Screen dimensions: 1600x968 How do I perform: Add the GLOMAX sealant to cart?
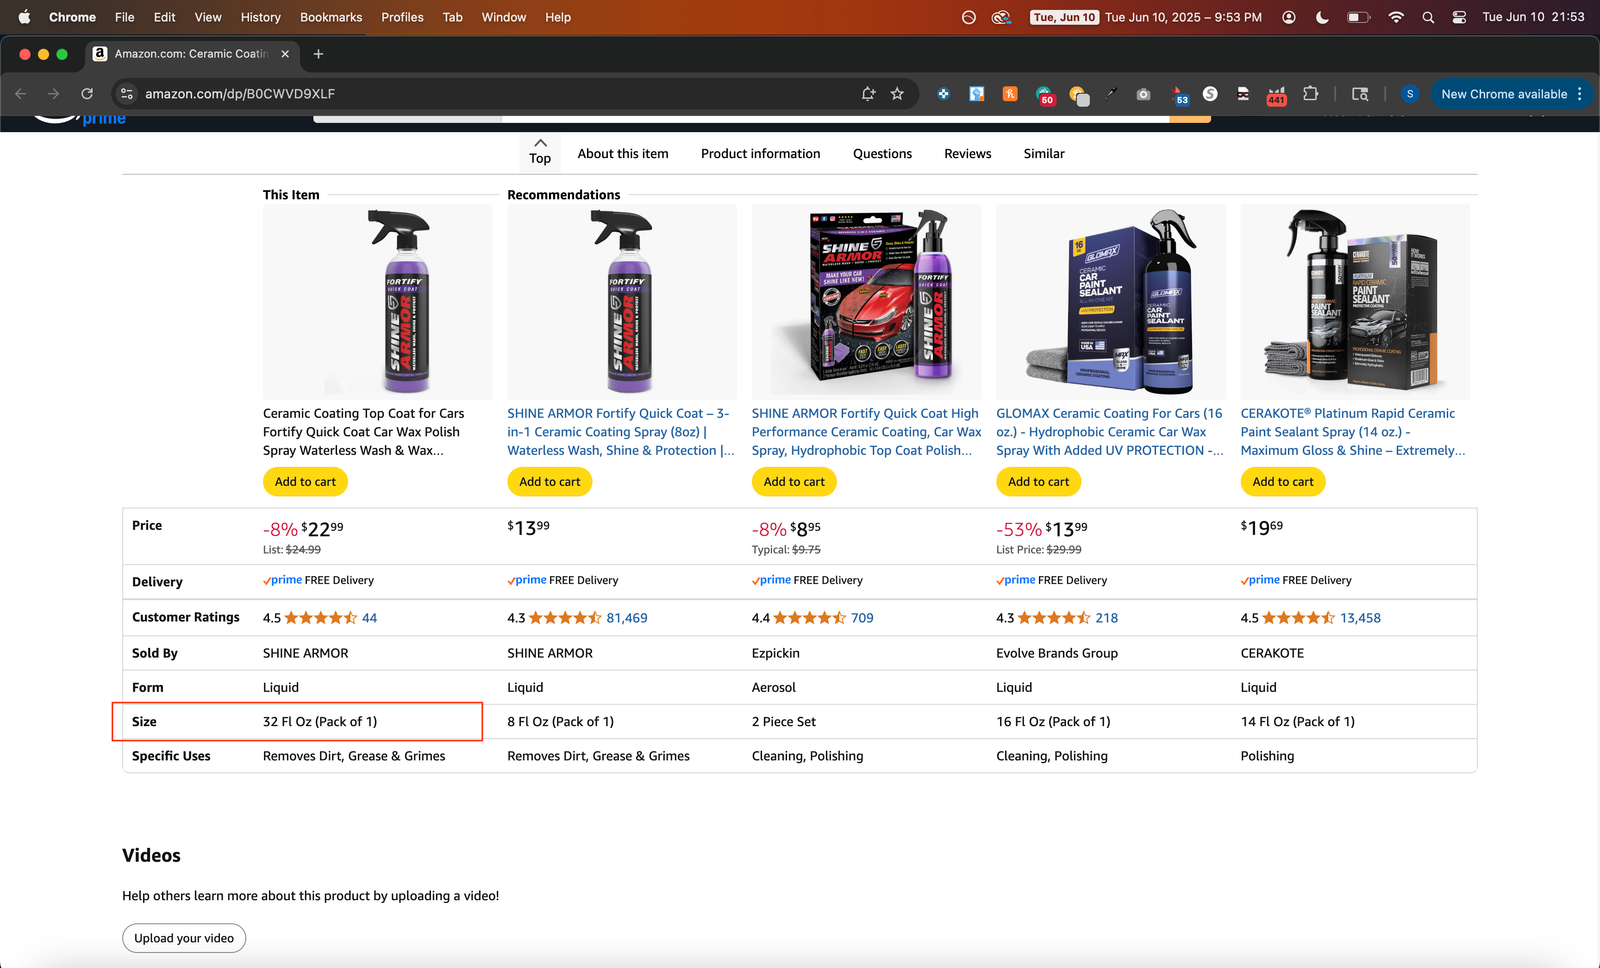tap(1038, 482)
